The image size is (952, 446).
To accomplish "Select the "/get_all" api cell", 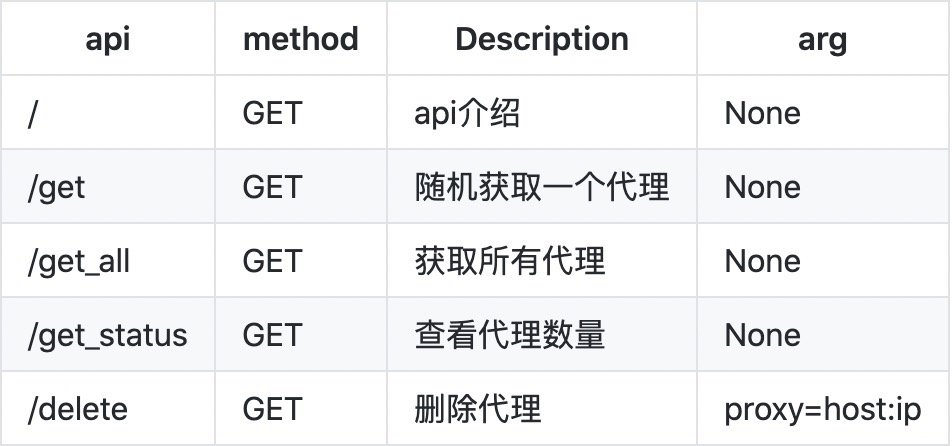I will 79,261.
